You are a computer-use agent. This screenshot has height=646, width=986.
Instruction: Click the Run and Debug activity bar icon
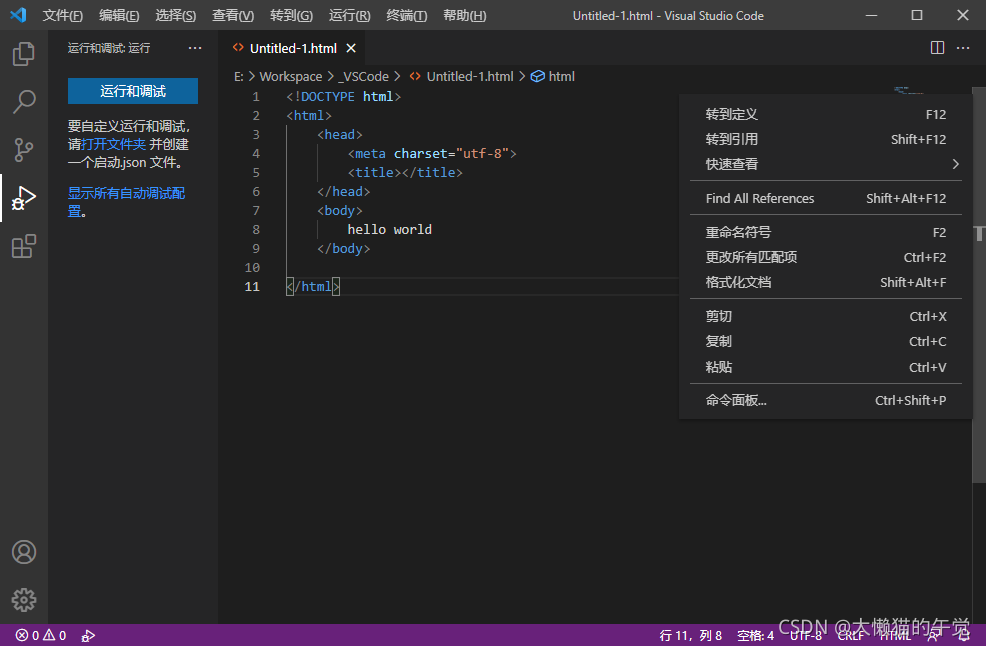pyautogui.click(x=24, y=198)
